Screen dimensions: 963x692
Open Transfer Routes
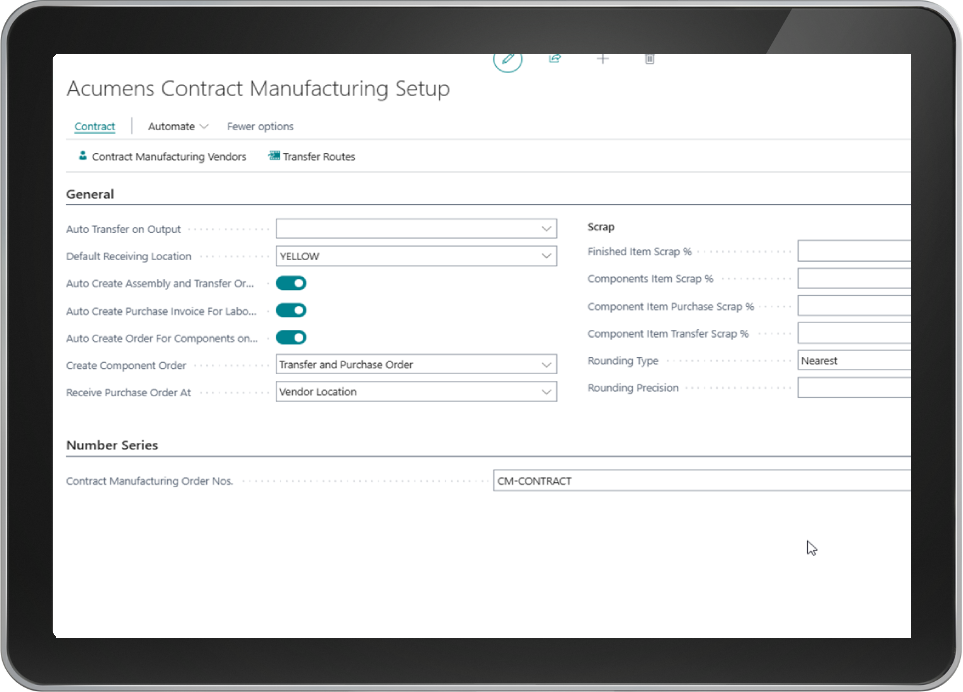click(312, 157)
